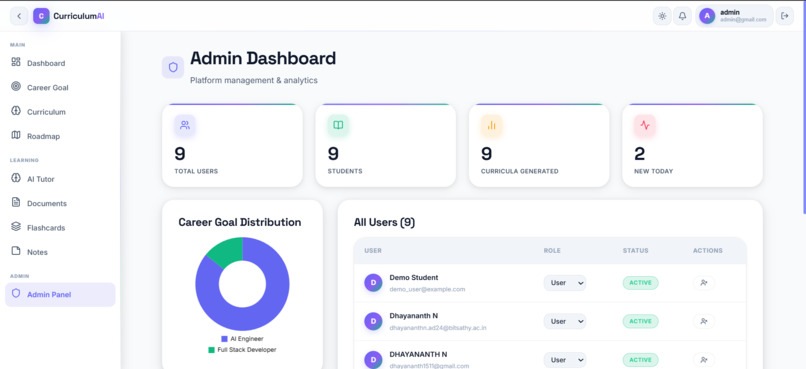Click the Notes page icon
The width and height of the screenshot is (806, 369).
(16, 251)
